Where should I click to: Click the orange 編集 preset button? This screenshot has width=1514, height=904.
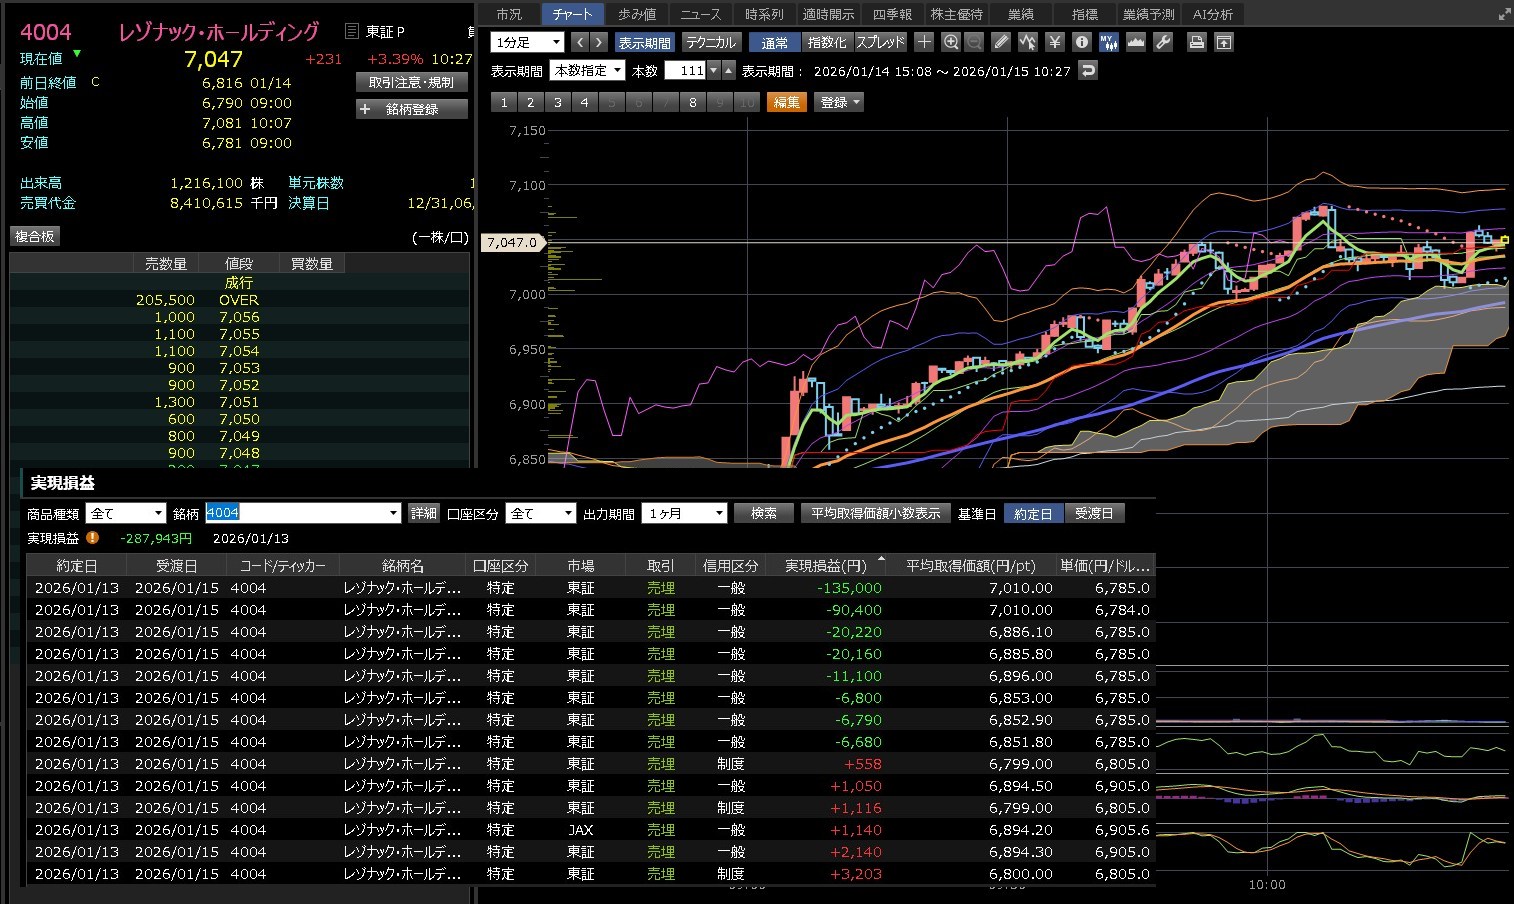click(786, 102)
